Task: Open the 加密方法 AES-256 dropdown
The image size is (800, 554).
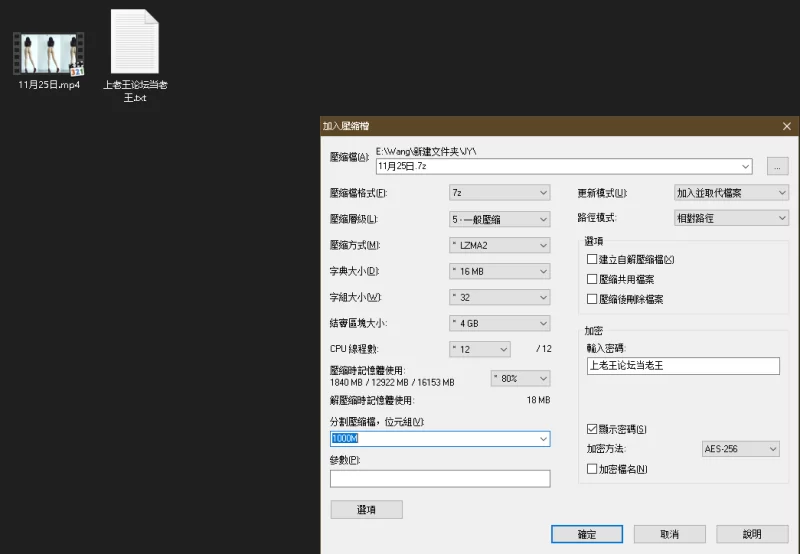Action: (740, 449)
